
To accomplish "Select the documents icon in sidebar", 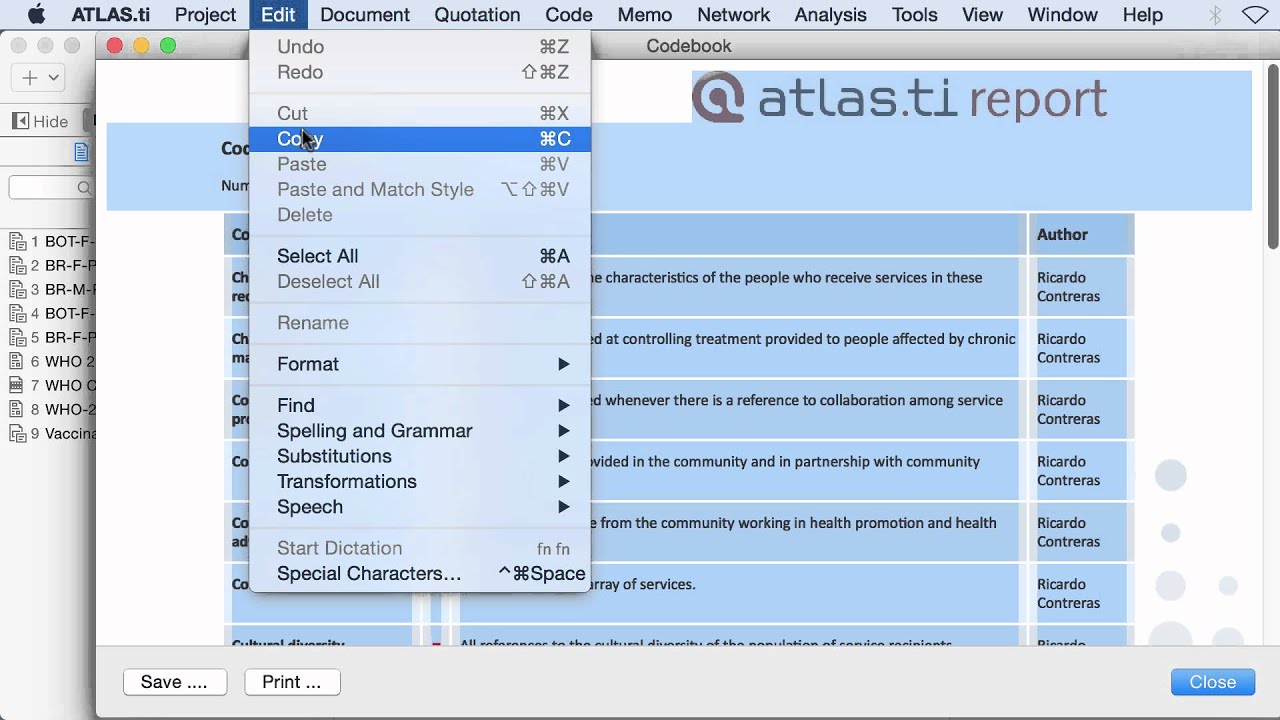I will [82, 152].
